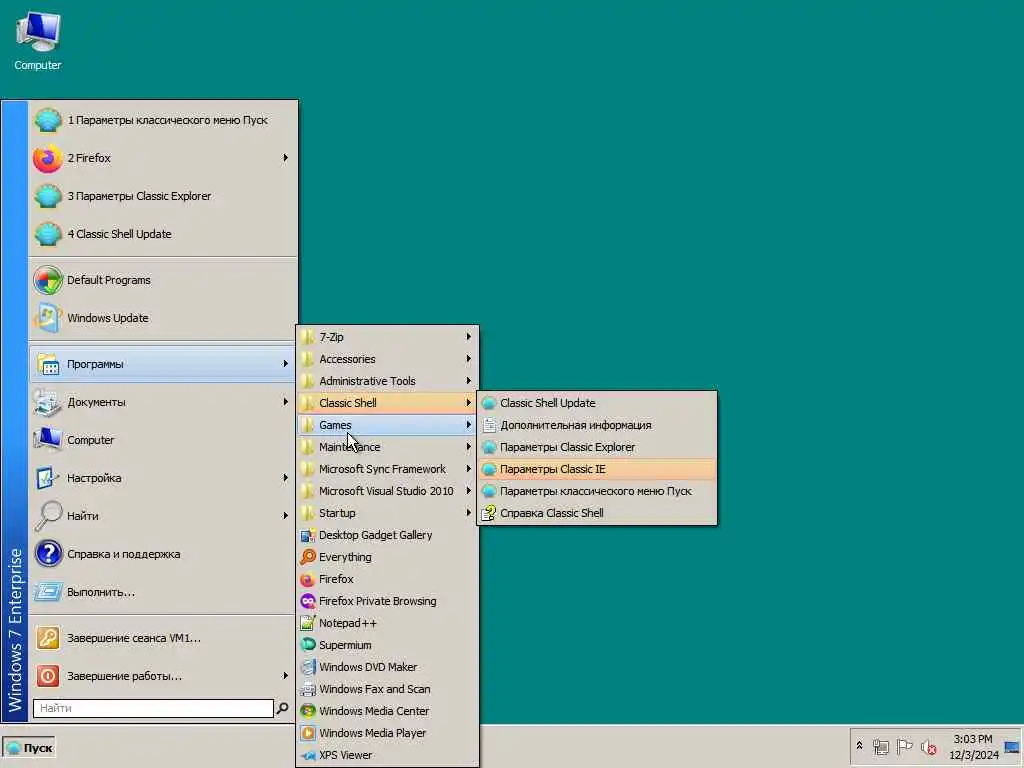This screenshot has width=1024, height=768.
Task: Click the muted volume tray icon
Action: tap(929, 746)
